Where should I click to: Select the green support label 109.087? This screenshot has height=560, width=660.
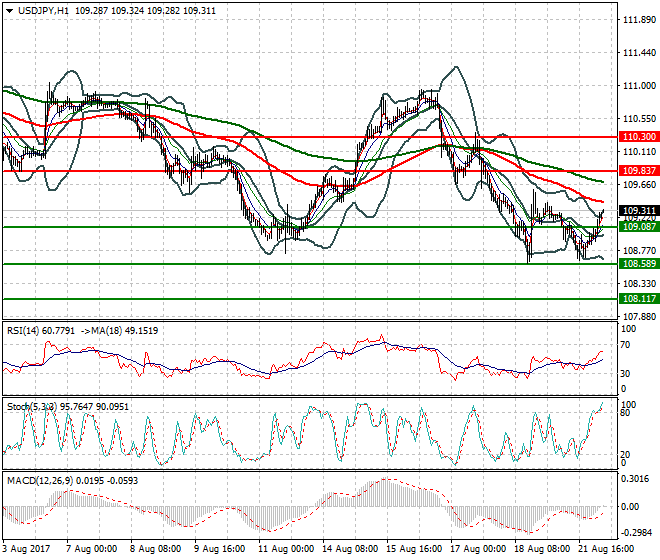[639, 227]
